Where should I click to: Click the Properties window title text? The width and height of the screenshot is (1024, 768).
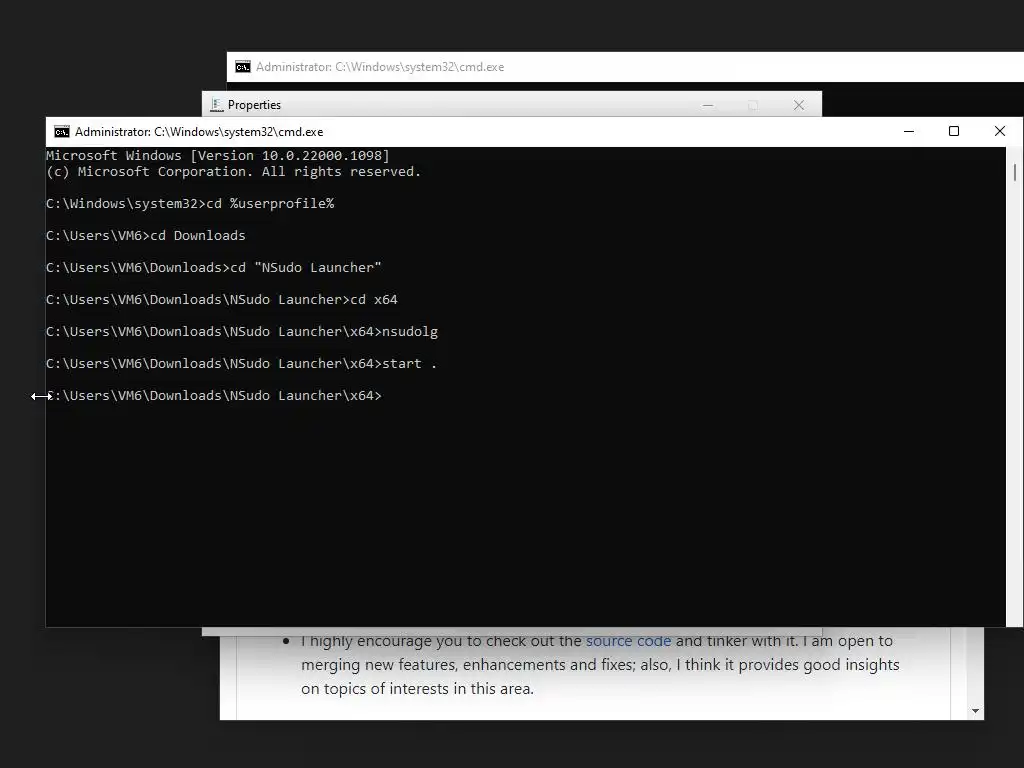point(254,105)
